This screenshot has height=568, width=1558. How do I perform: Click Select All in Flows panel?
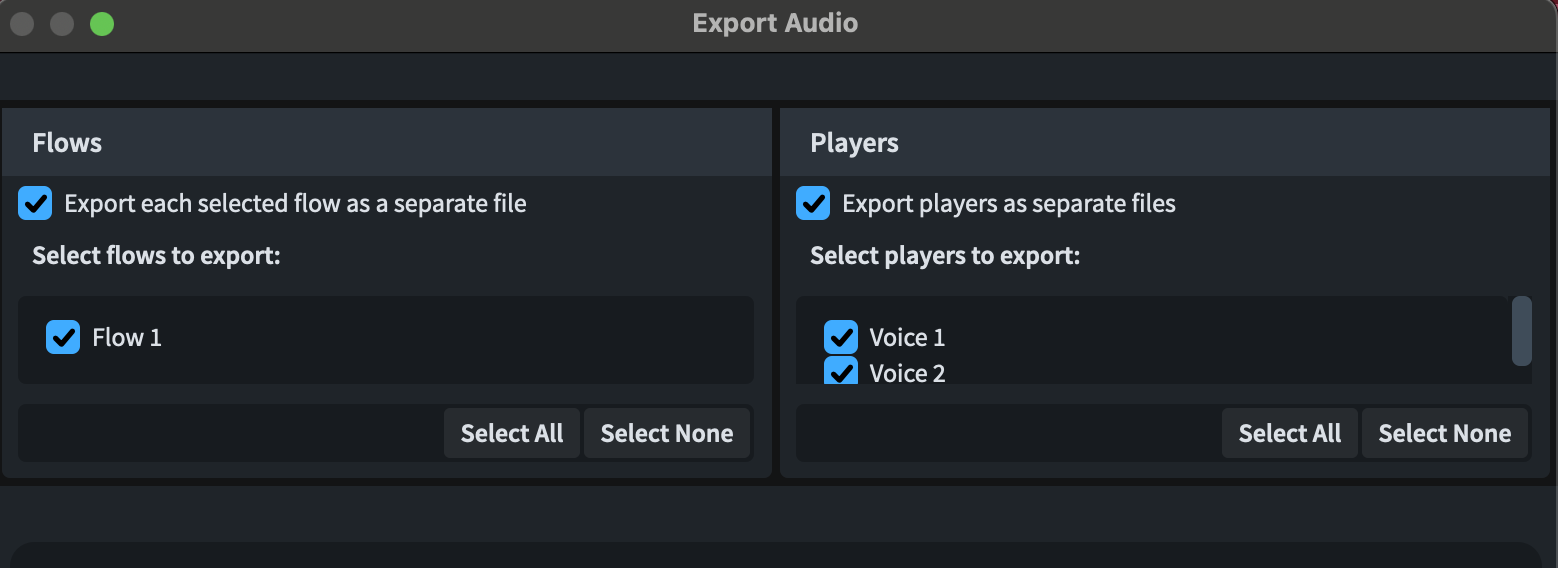(x=512, y=433)
